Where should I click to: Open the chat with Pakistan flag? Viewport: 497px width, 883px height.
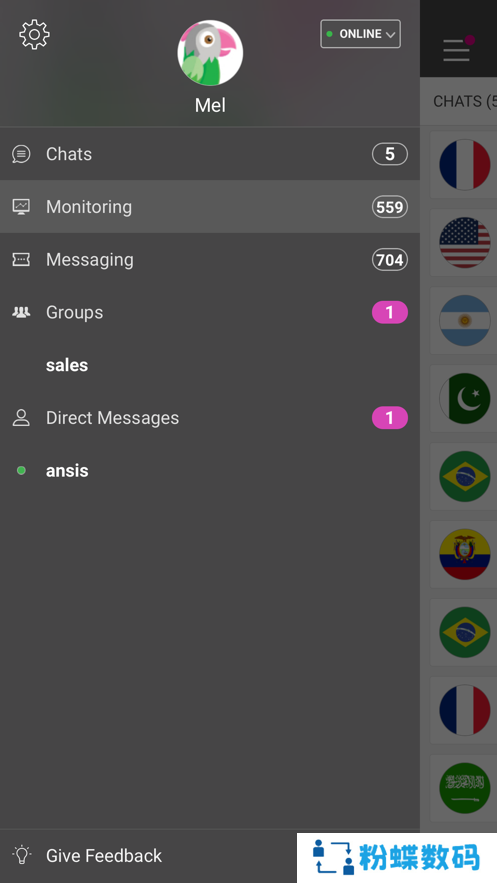point(464,398)
